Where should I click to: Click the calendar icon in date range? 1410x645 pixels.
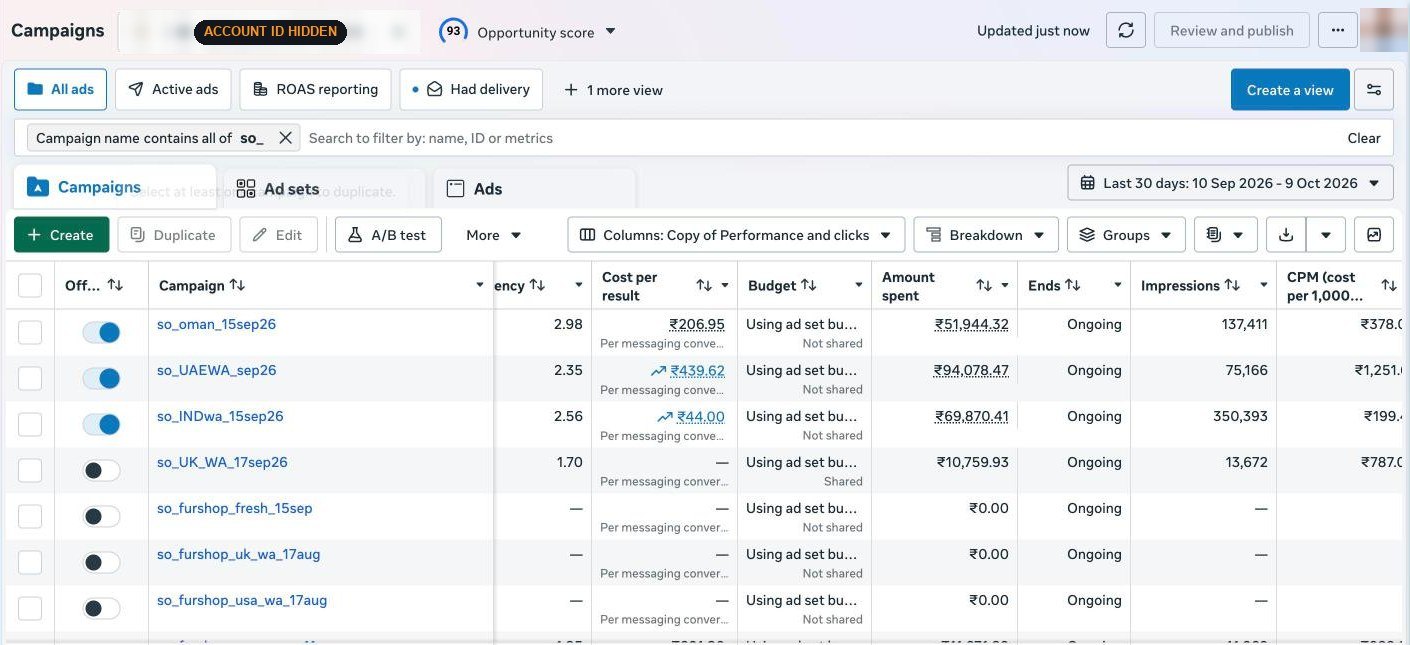pos(1087,183)
